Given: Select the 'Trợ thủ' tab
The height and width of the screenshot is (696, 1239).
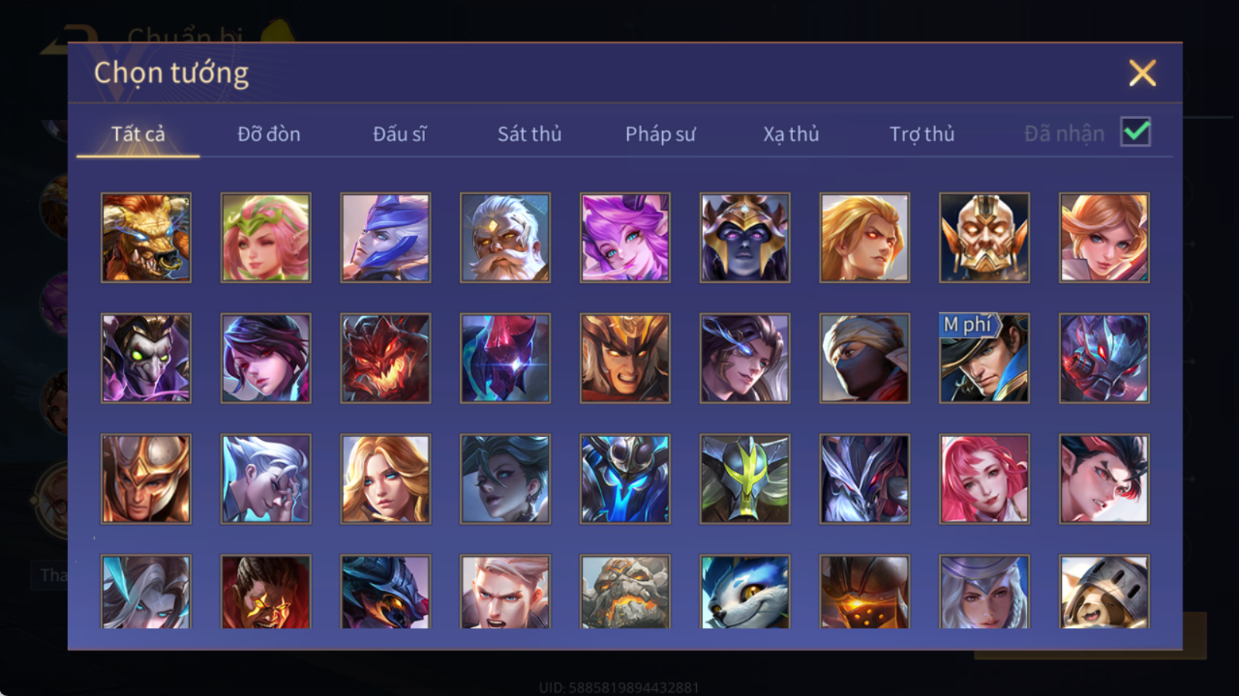Looking at the screenshot, I should point(922,134).
